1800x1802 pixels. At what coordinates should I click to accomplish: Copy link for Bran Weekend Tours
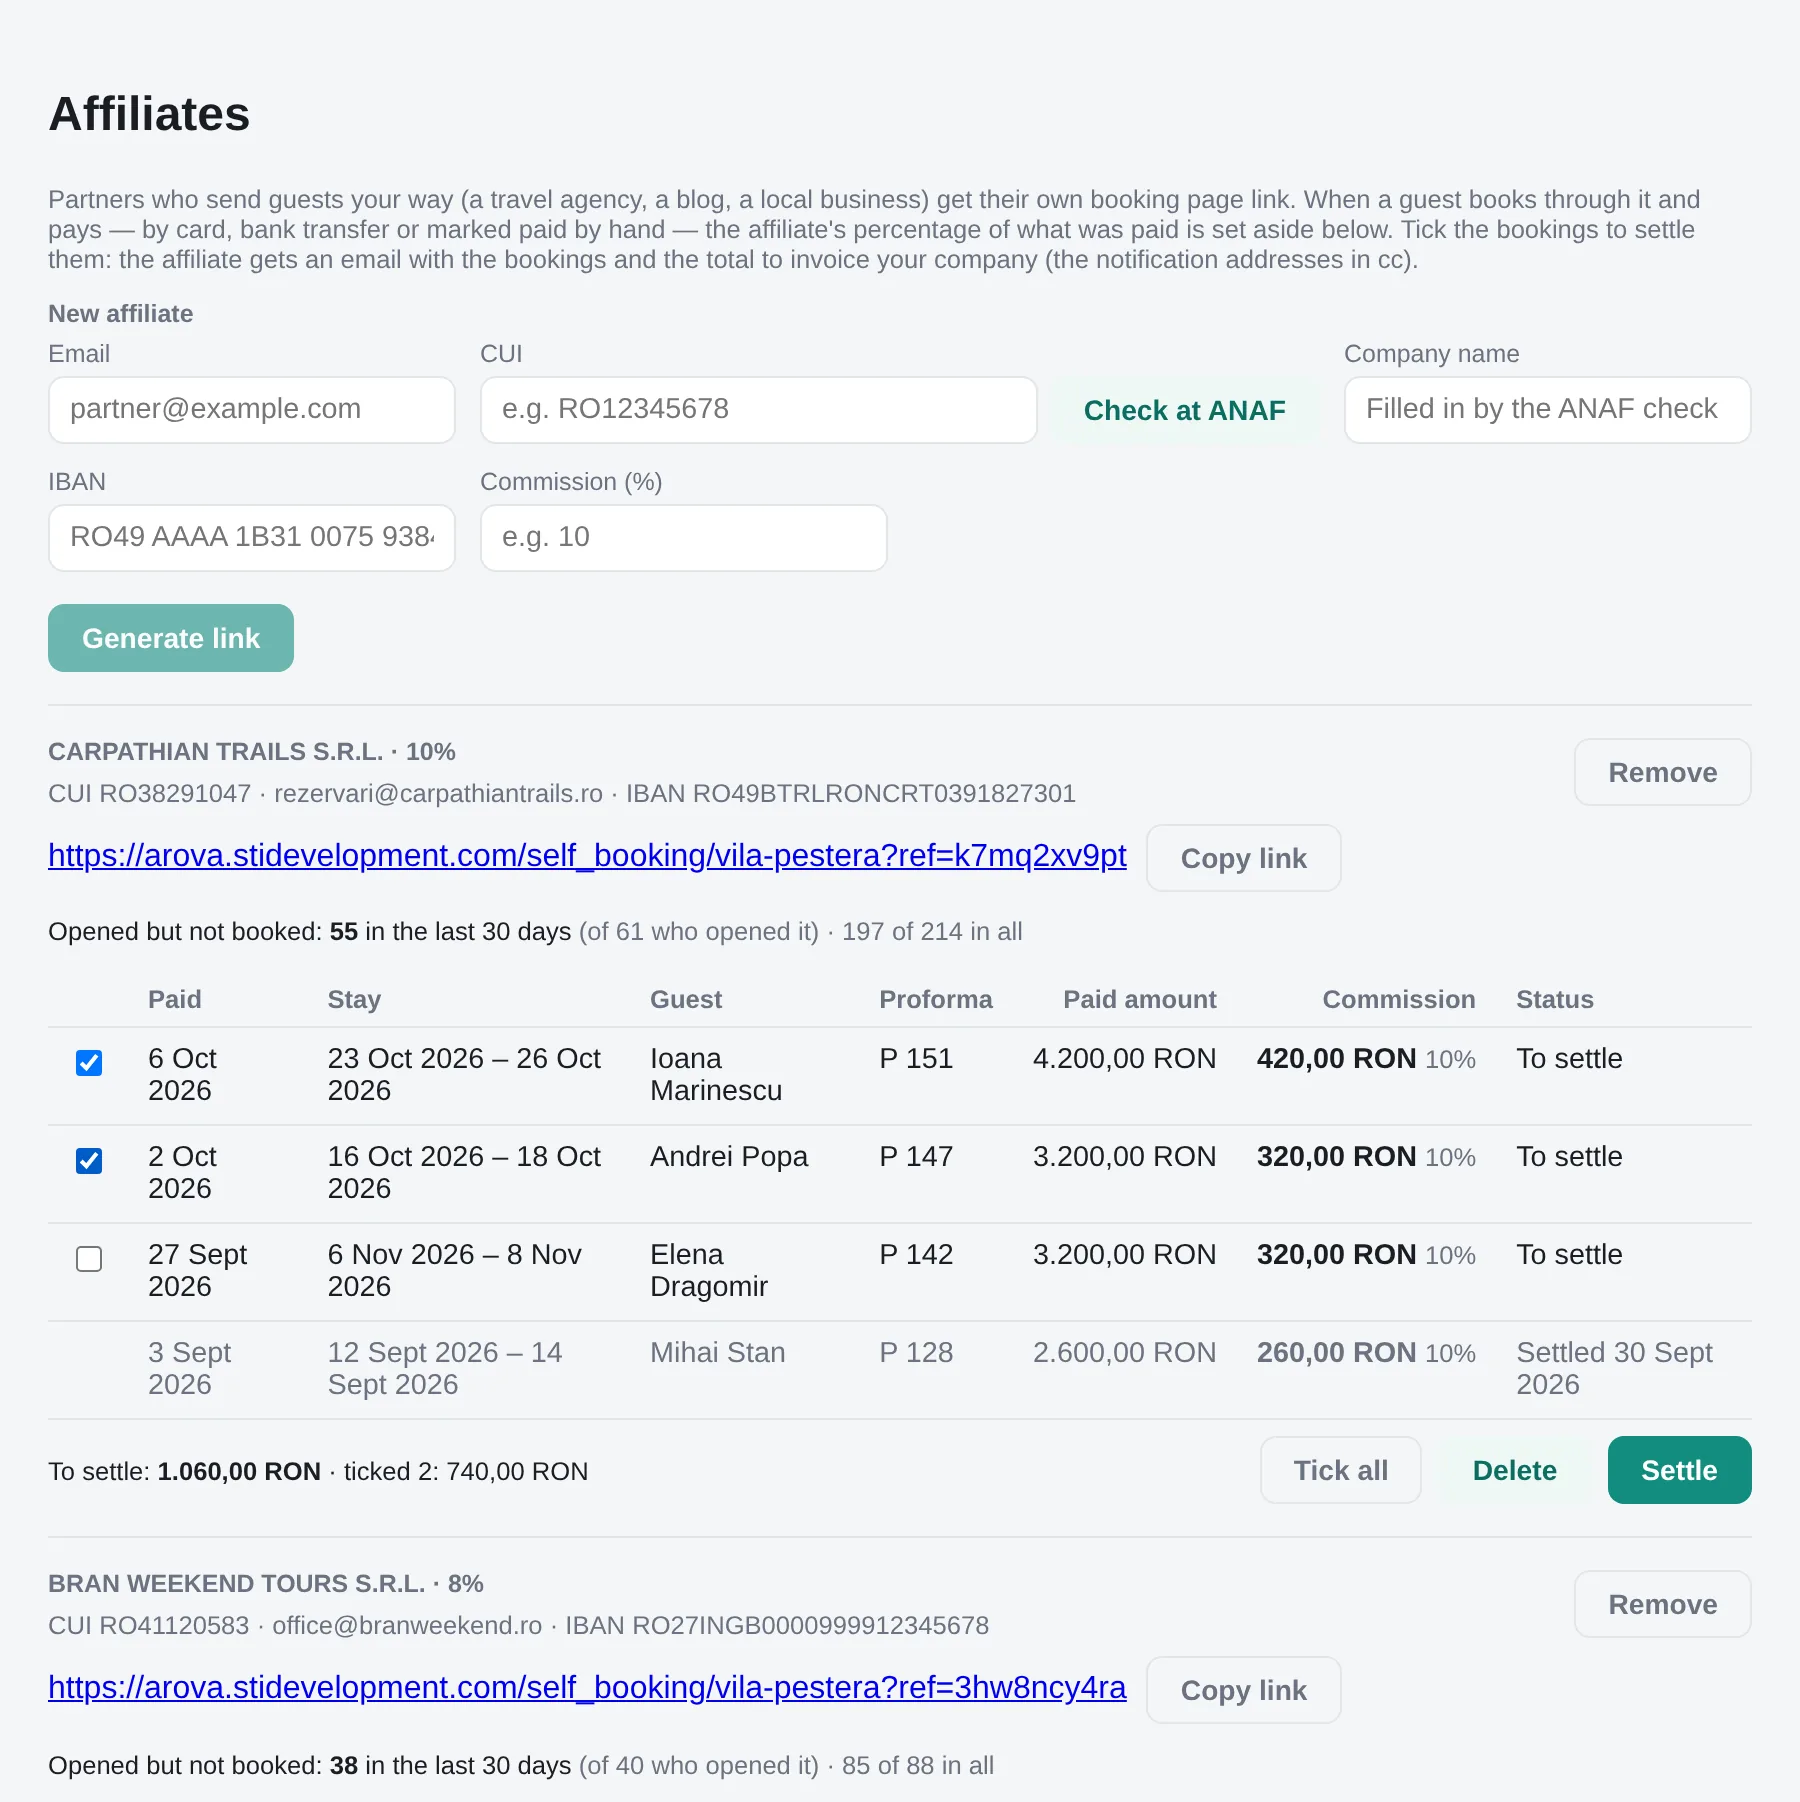click(1243, 1690)
